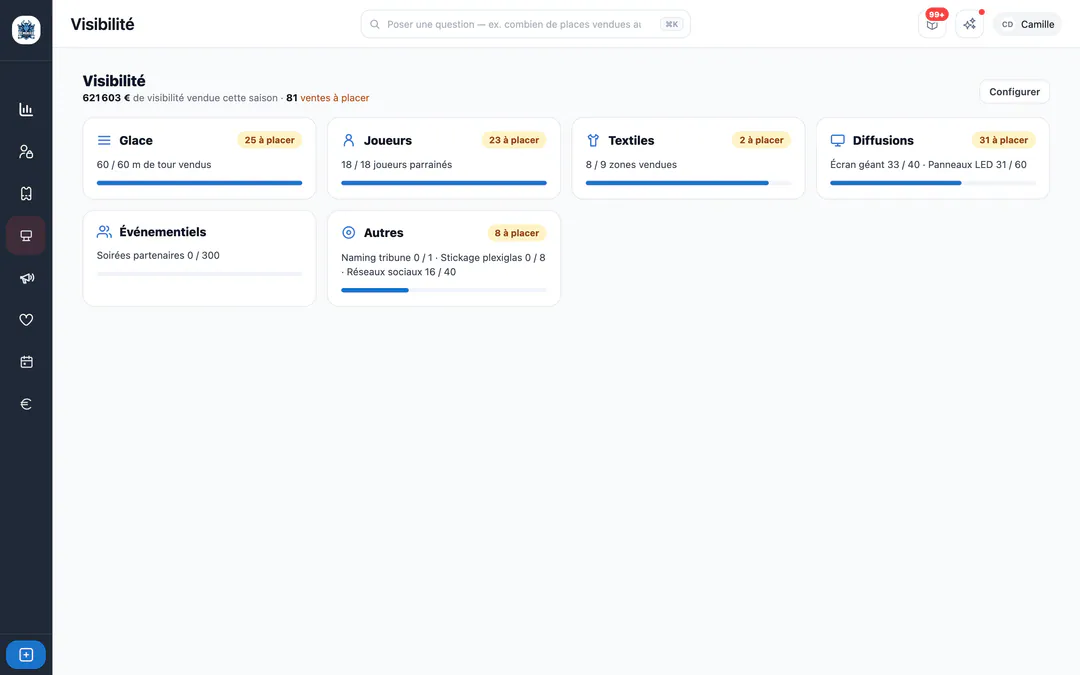
Task: Click the Autres target icon
Action: [349, 233]
